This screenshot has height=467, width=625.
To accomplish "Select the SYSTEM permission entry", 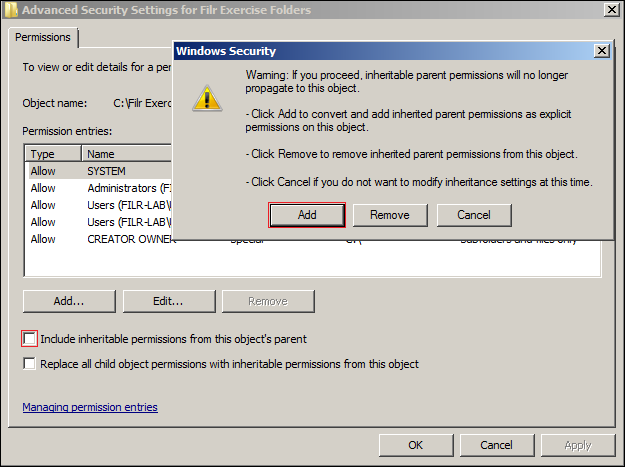I will pos(106,171).
